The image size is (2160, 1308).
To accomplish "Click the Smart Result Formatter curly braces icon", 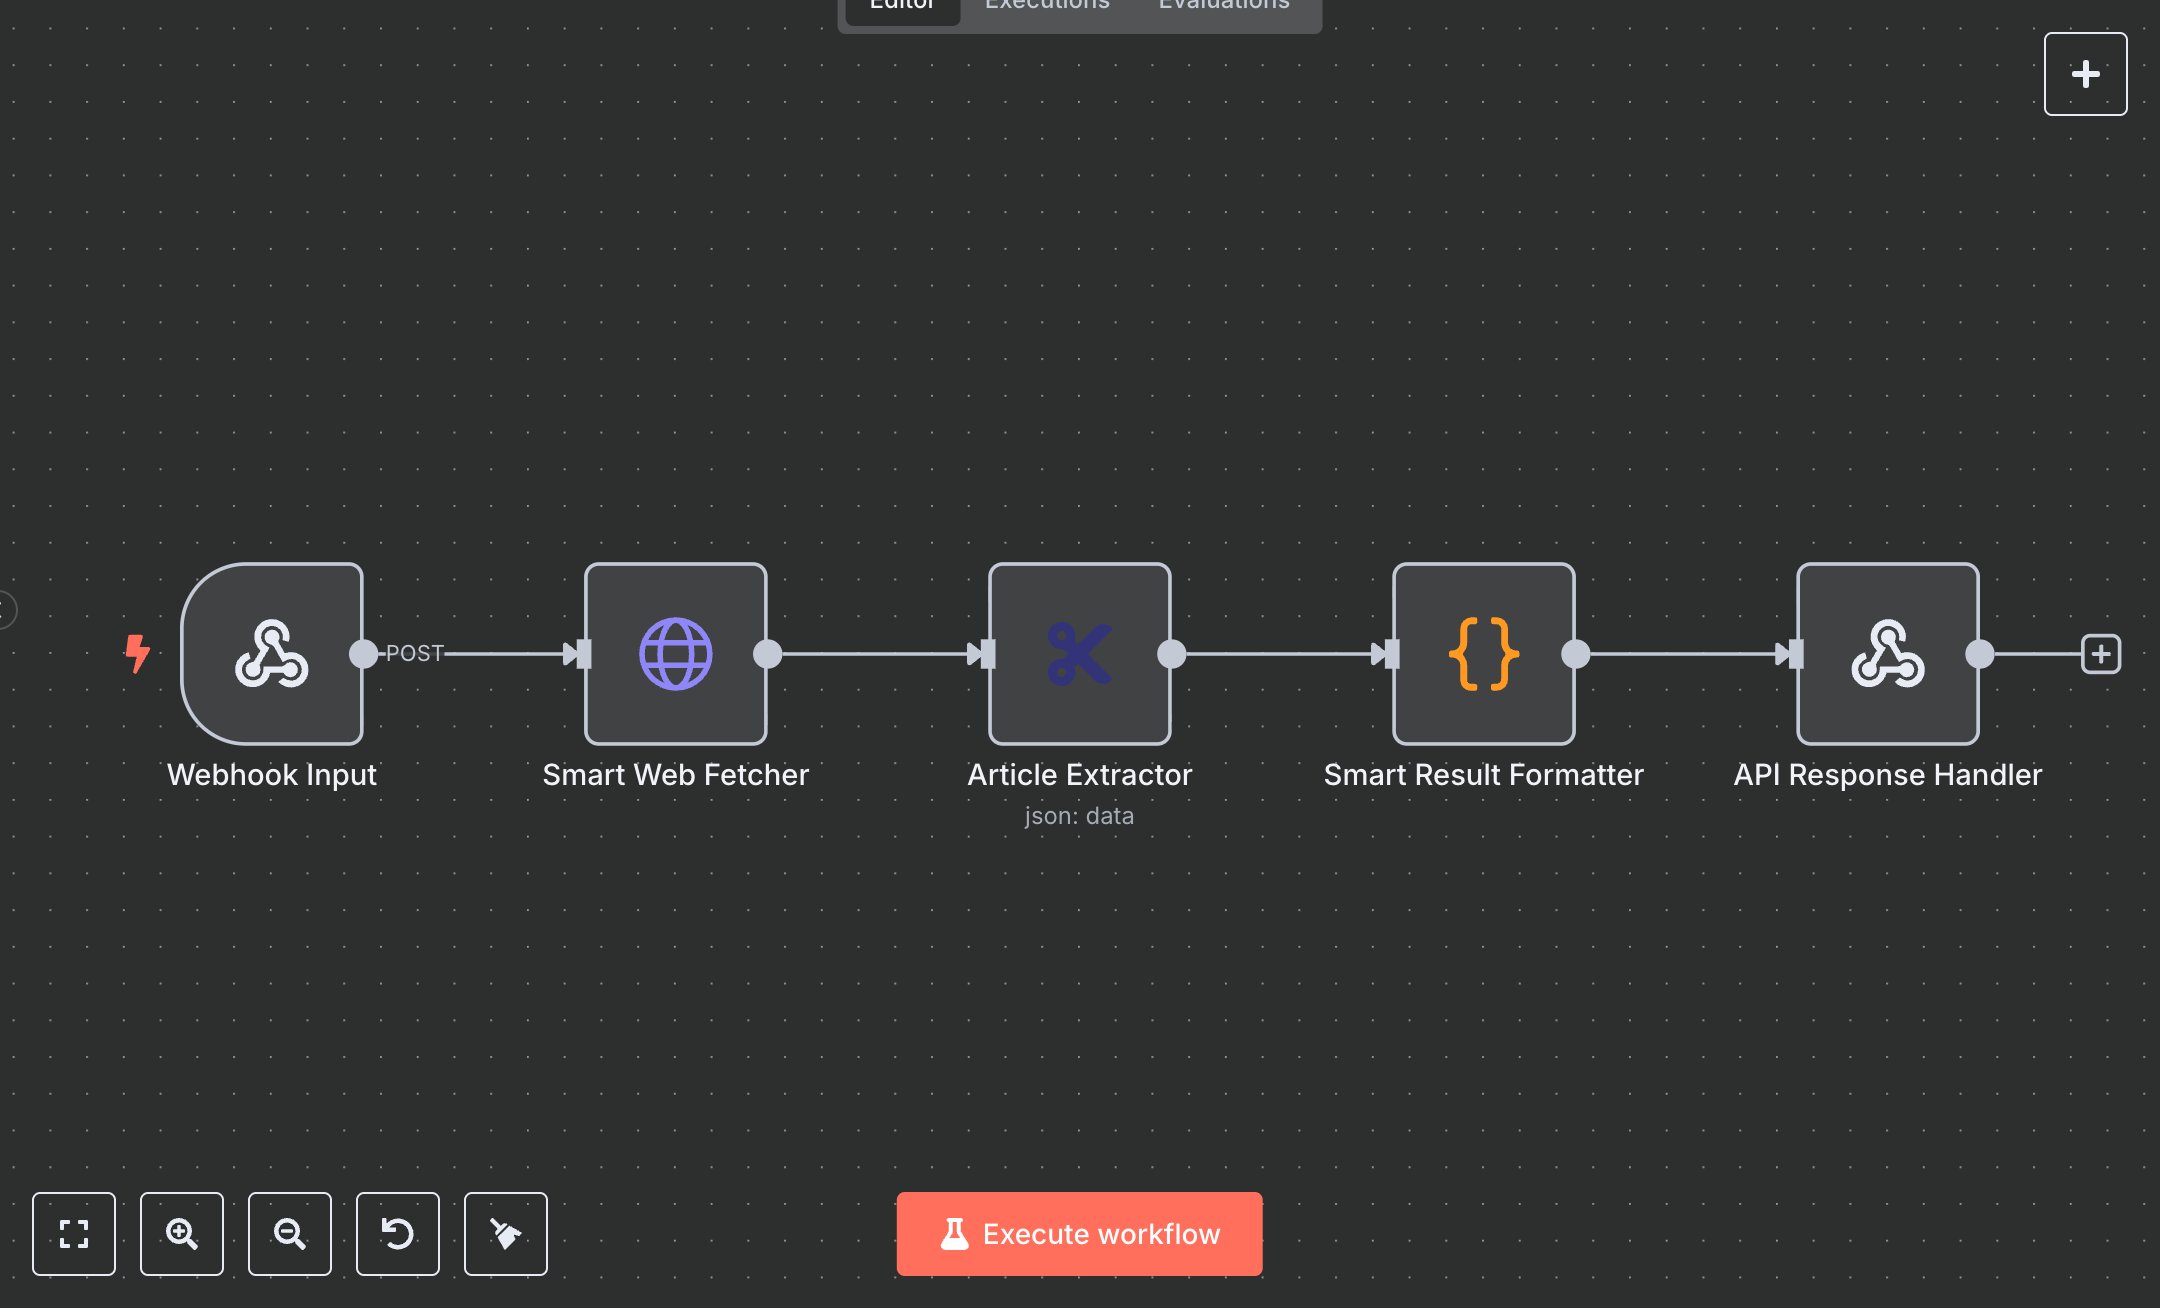I will [1483, 654].
